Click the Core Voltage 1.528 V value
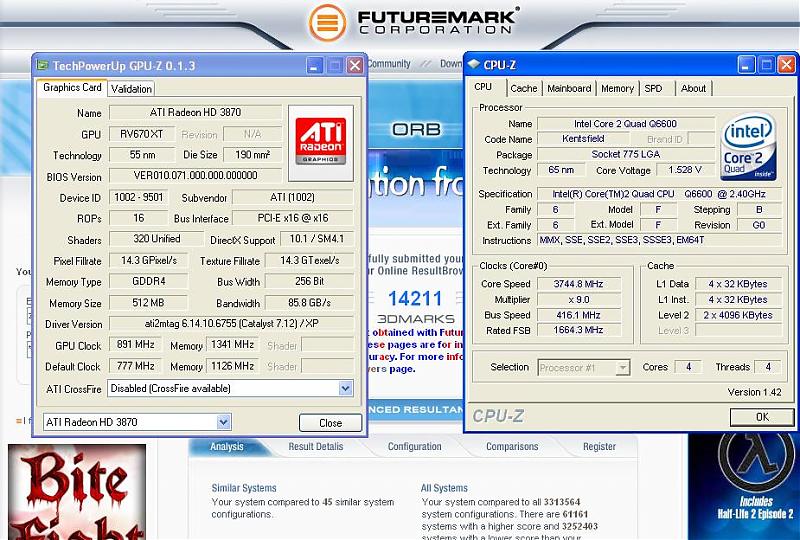This screenshot has width=800, height=540. [685, 169]
